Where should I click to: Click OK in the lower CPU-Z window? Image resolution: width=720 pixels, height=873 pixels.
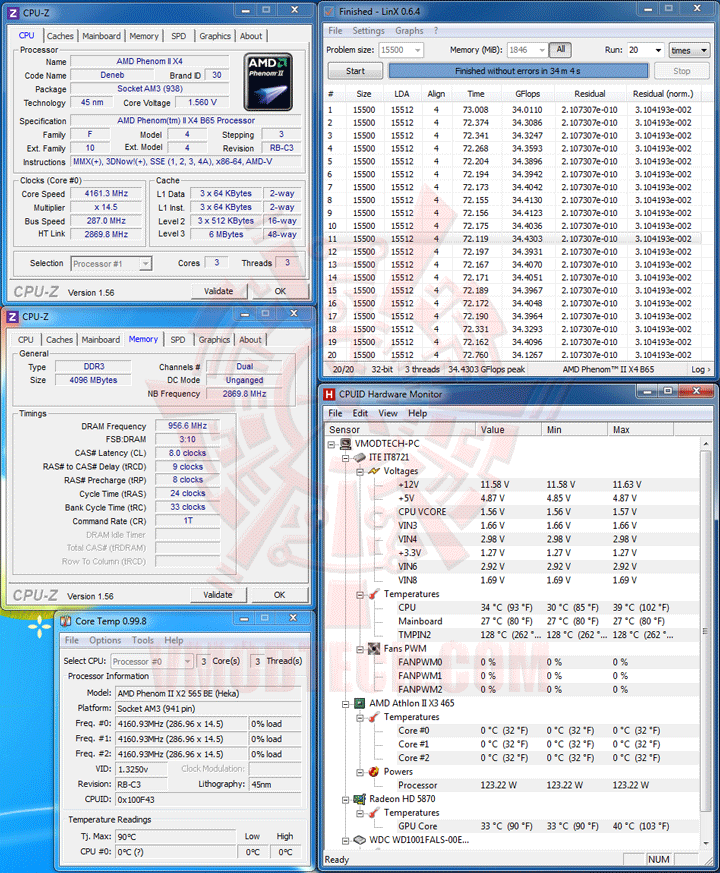pos(280,595)
